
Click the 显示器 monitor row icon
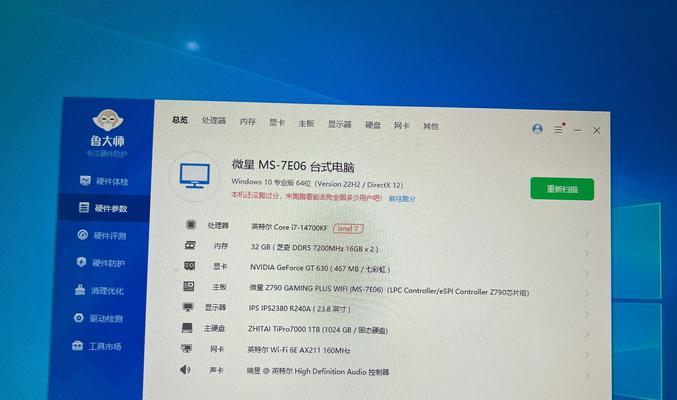click(x=188, y=307)
